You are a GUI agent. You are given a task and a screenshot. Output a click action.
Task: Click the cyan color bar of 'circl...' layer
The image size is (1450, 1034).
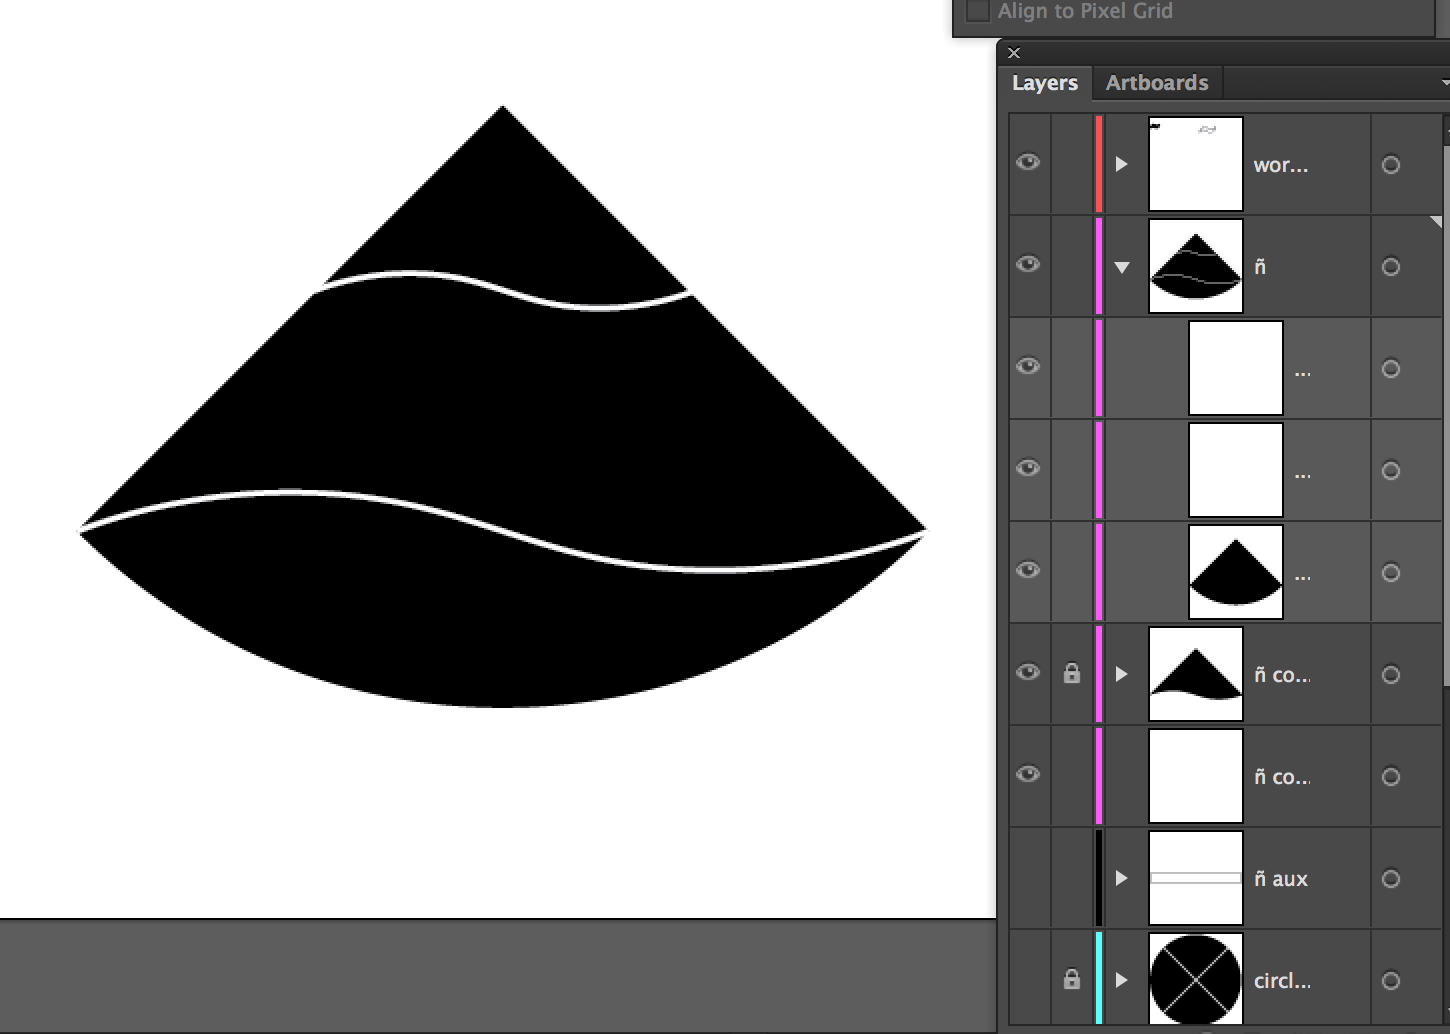(x=1099, y=980)
